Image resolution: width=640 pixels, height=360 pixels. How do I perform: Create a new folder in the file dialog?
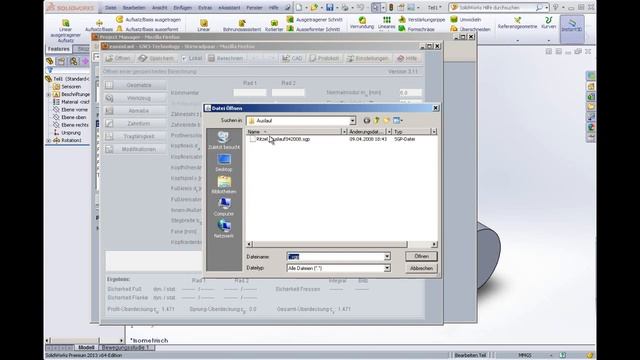coord(386,120)
